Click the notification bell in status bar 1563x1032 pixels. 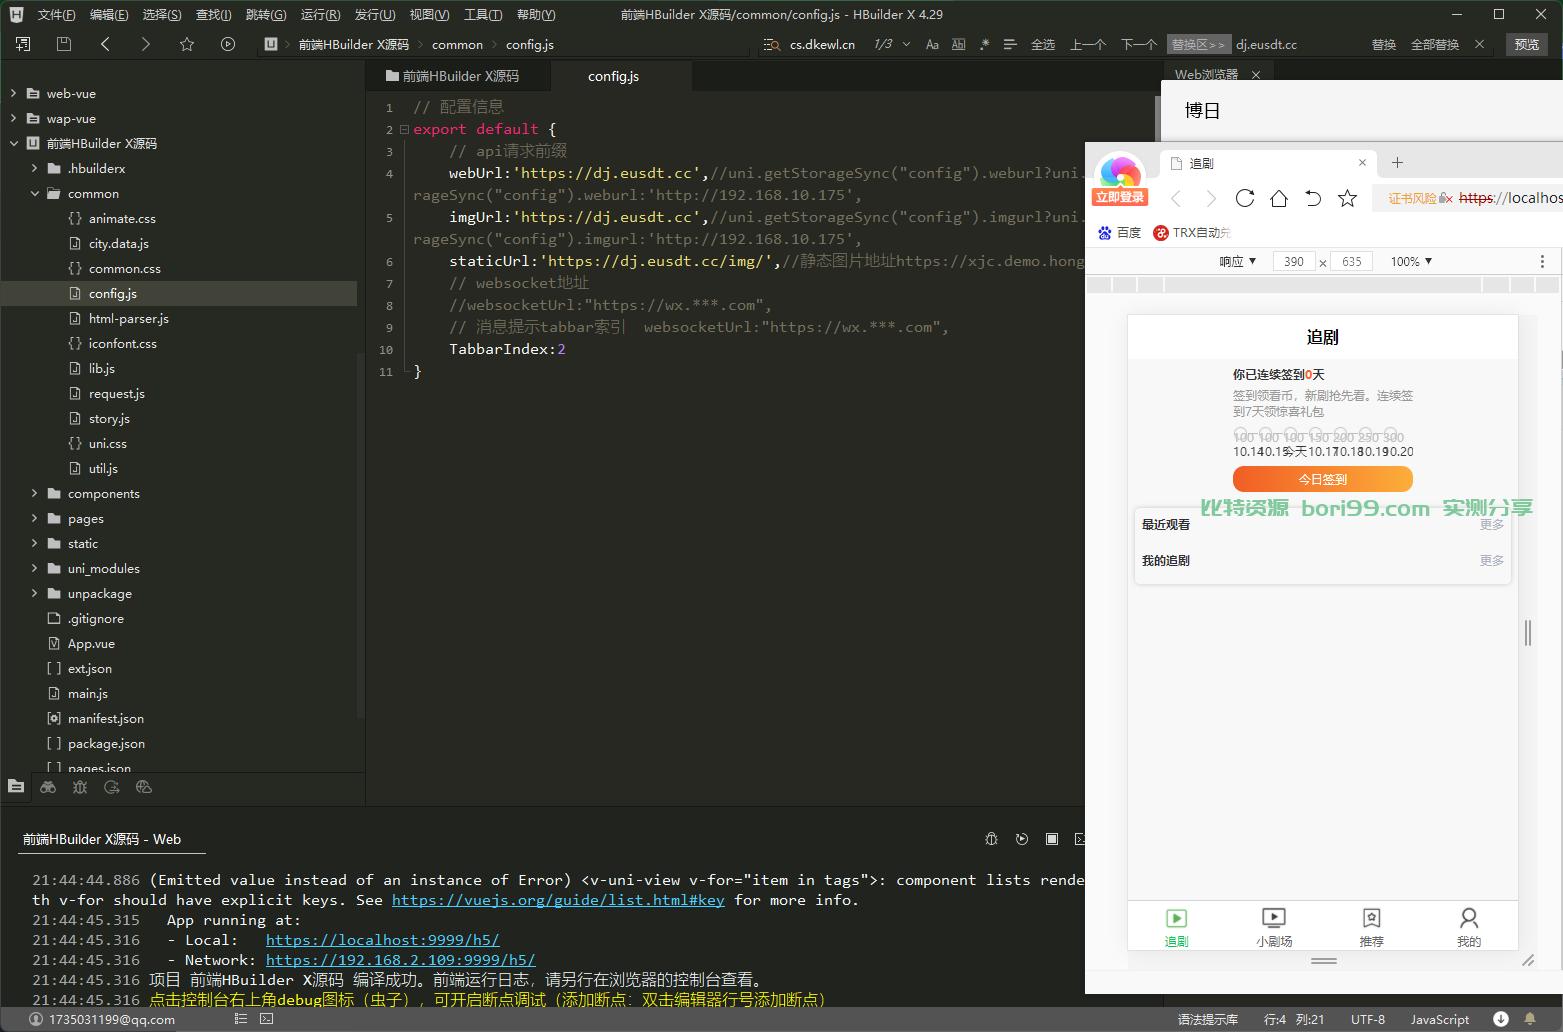pyautogui.click(x=1529, y=1019)
